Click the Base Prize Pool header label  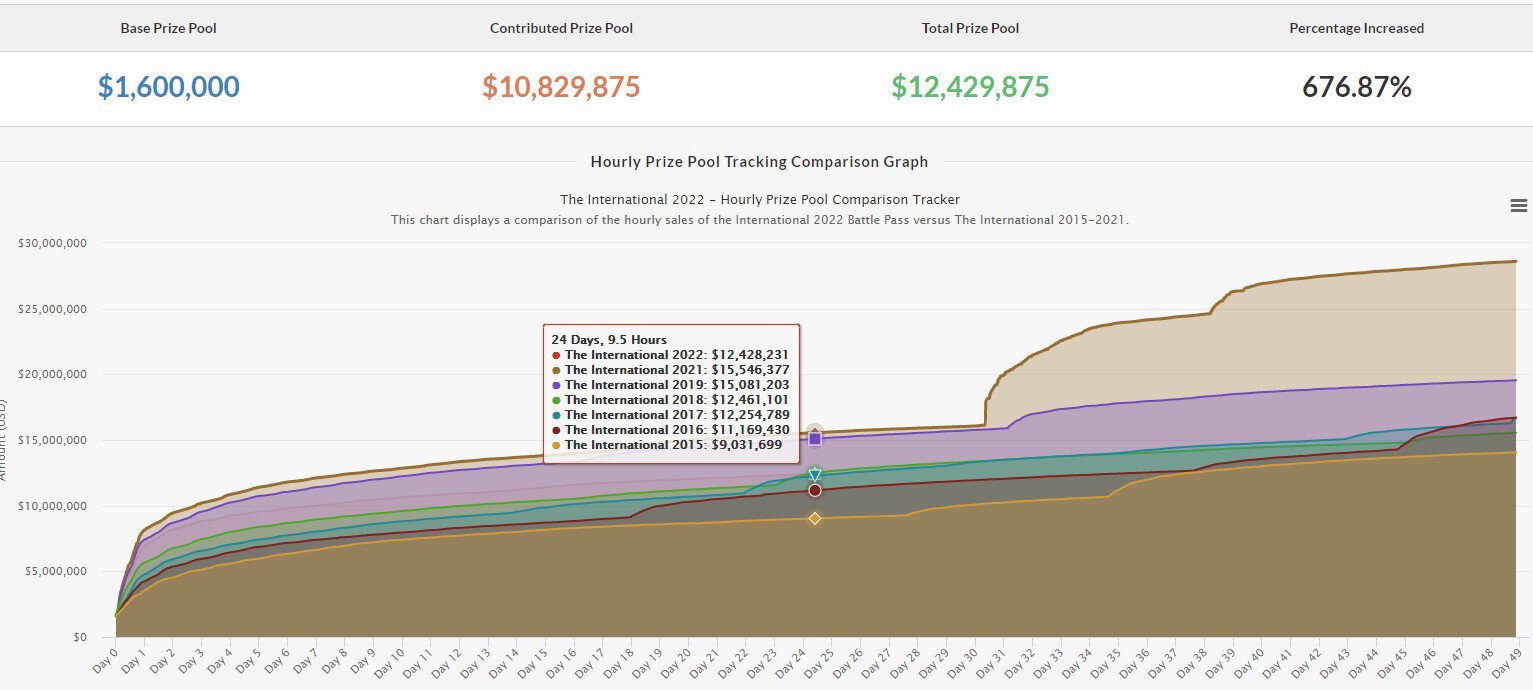(x=169, y=28)
